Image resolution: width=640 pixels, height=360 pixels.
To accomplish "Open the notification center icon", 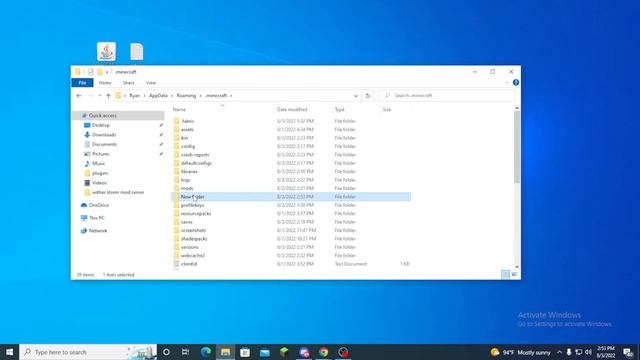I will point(628,352).
